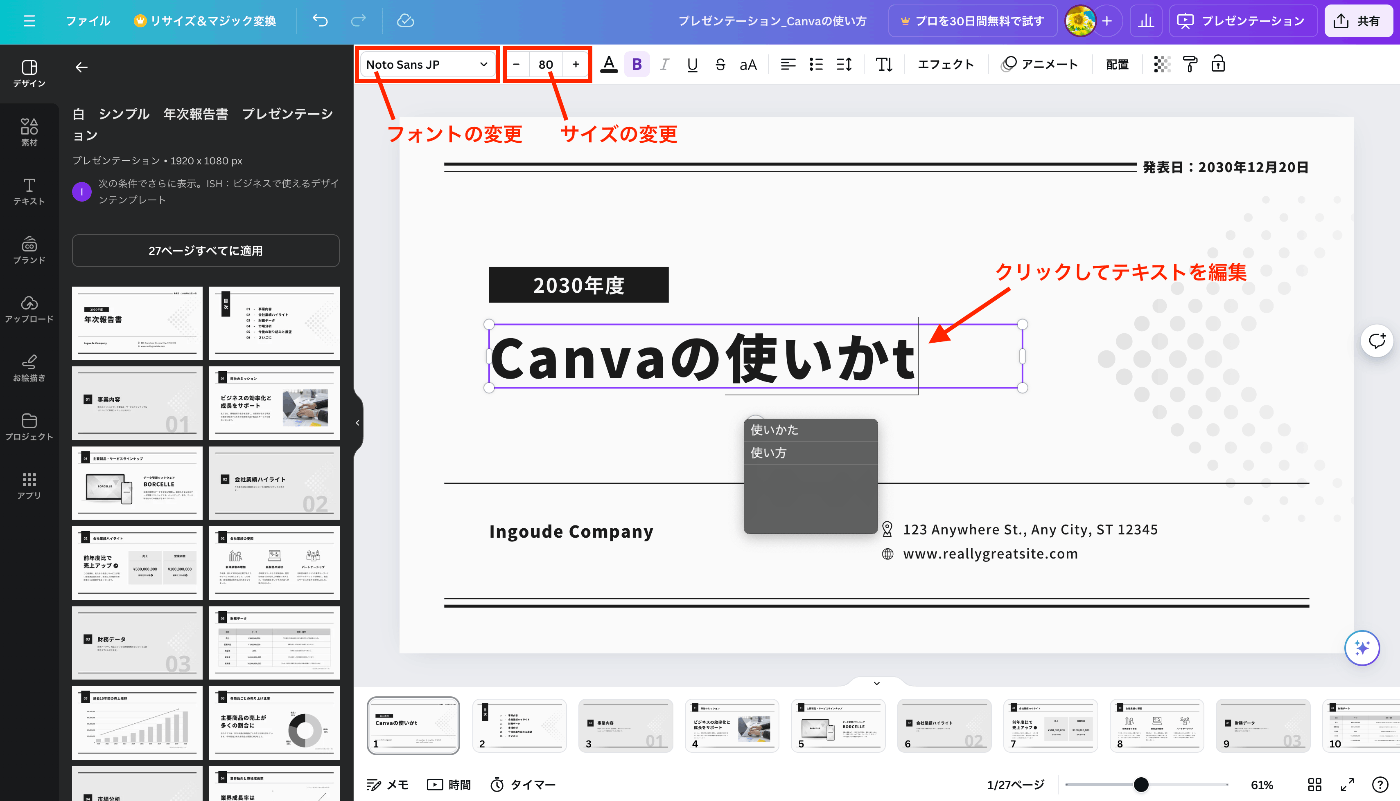Open the プロジェクト sidebar tab
This screenshot has height=801, width=1400.
click(x=29, y=427)
